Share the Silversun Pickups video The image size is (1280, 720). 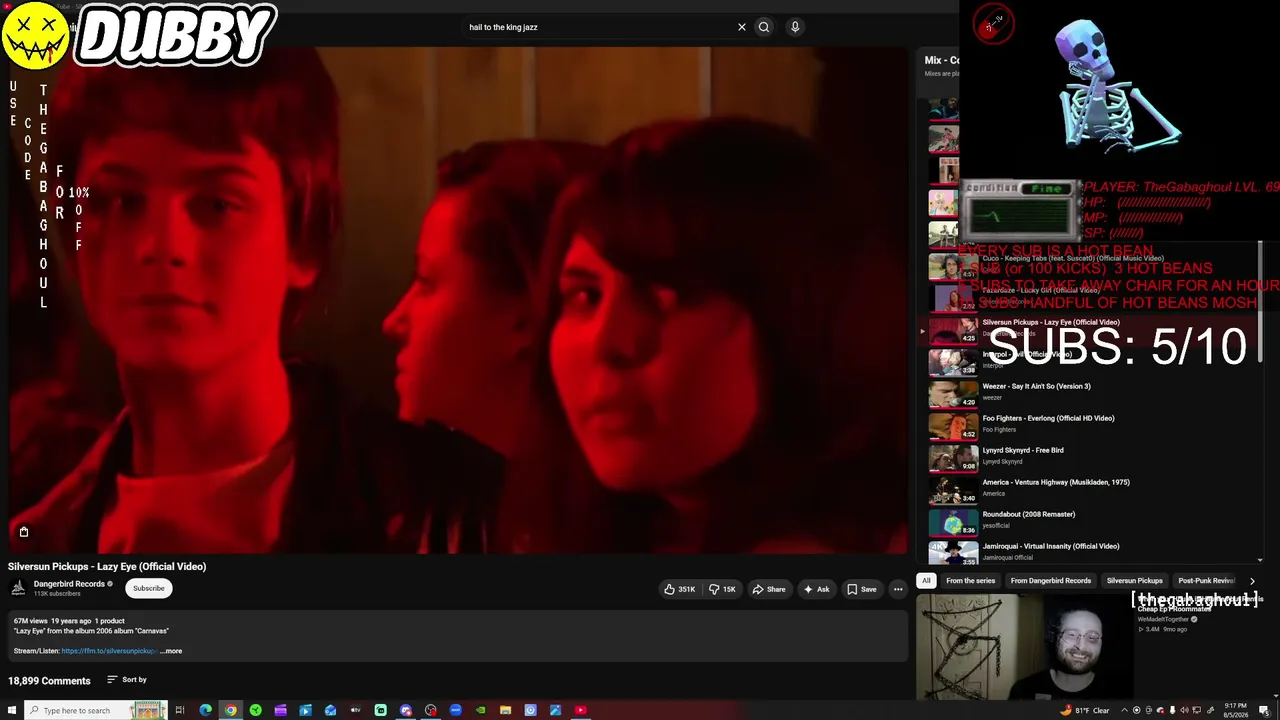pyautogui.click(x=769, y=589)
